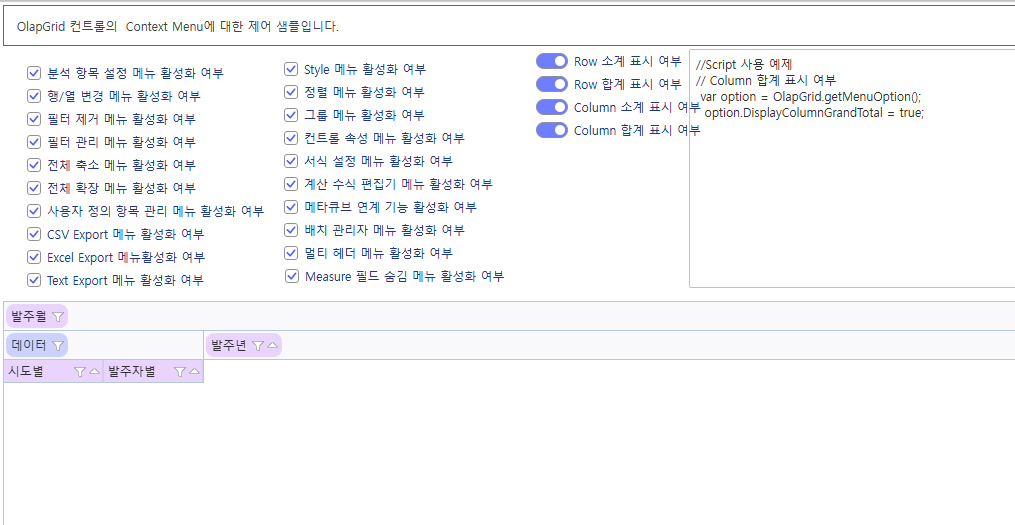
Task: Toggle sort arrow on 발주자별 header
Action: [x=194, y=372]
